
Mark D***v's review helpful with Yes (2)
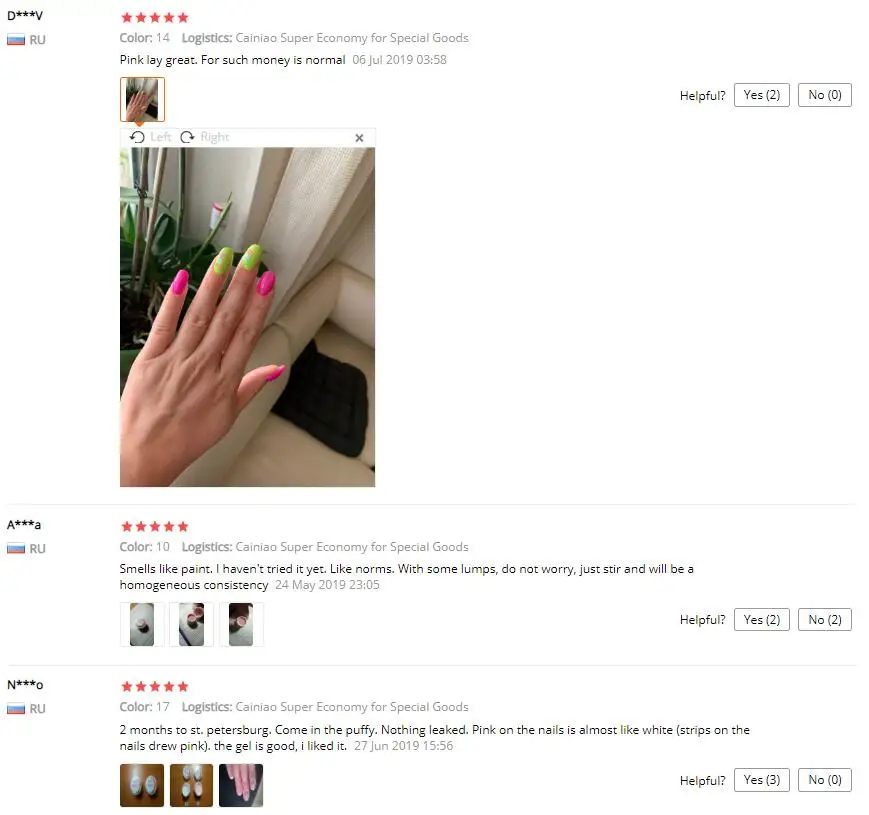coord(761,95)
